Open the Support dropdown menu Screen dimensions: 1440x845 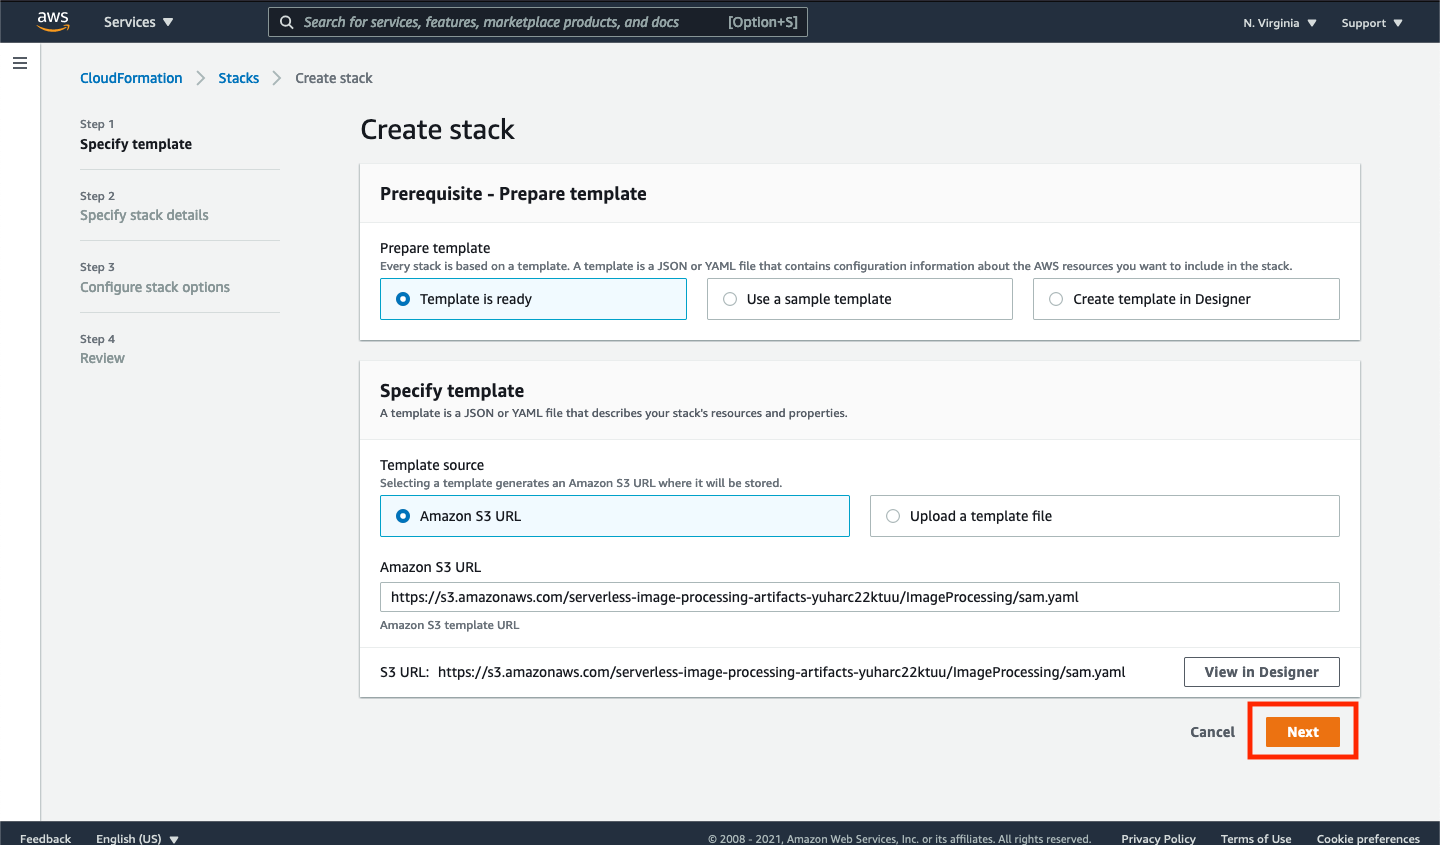[x=1372, y=23]
